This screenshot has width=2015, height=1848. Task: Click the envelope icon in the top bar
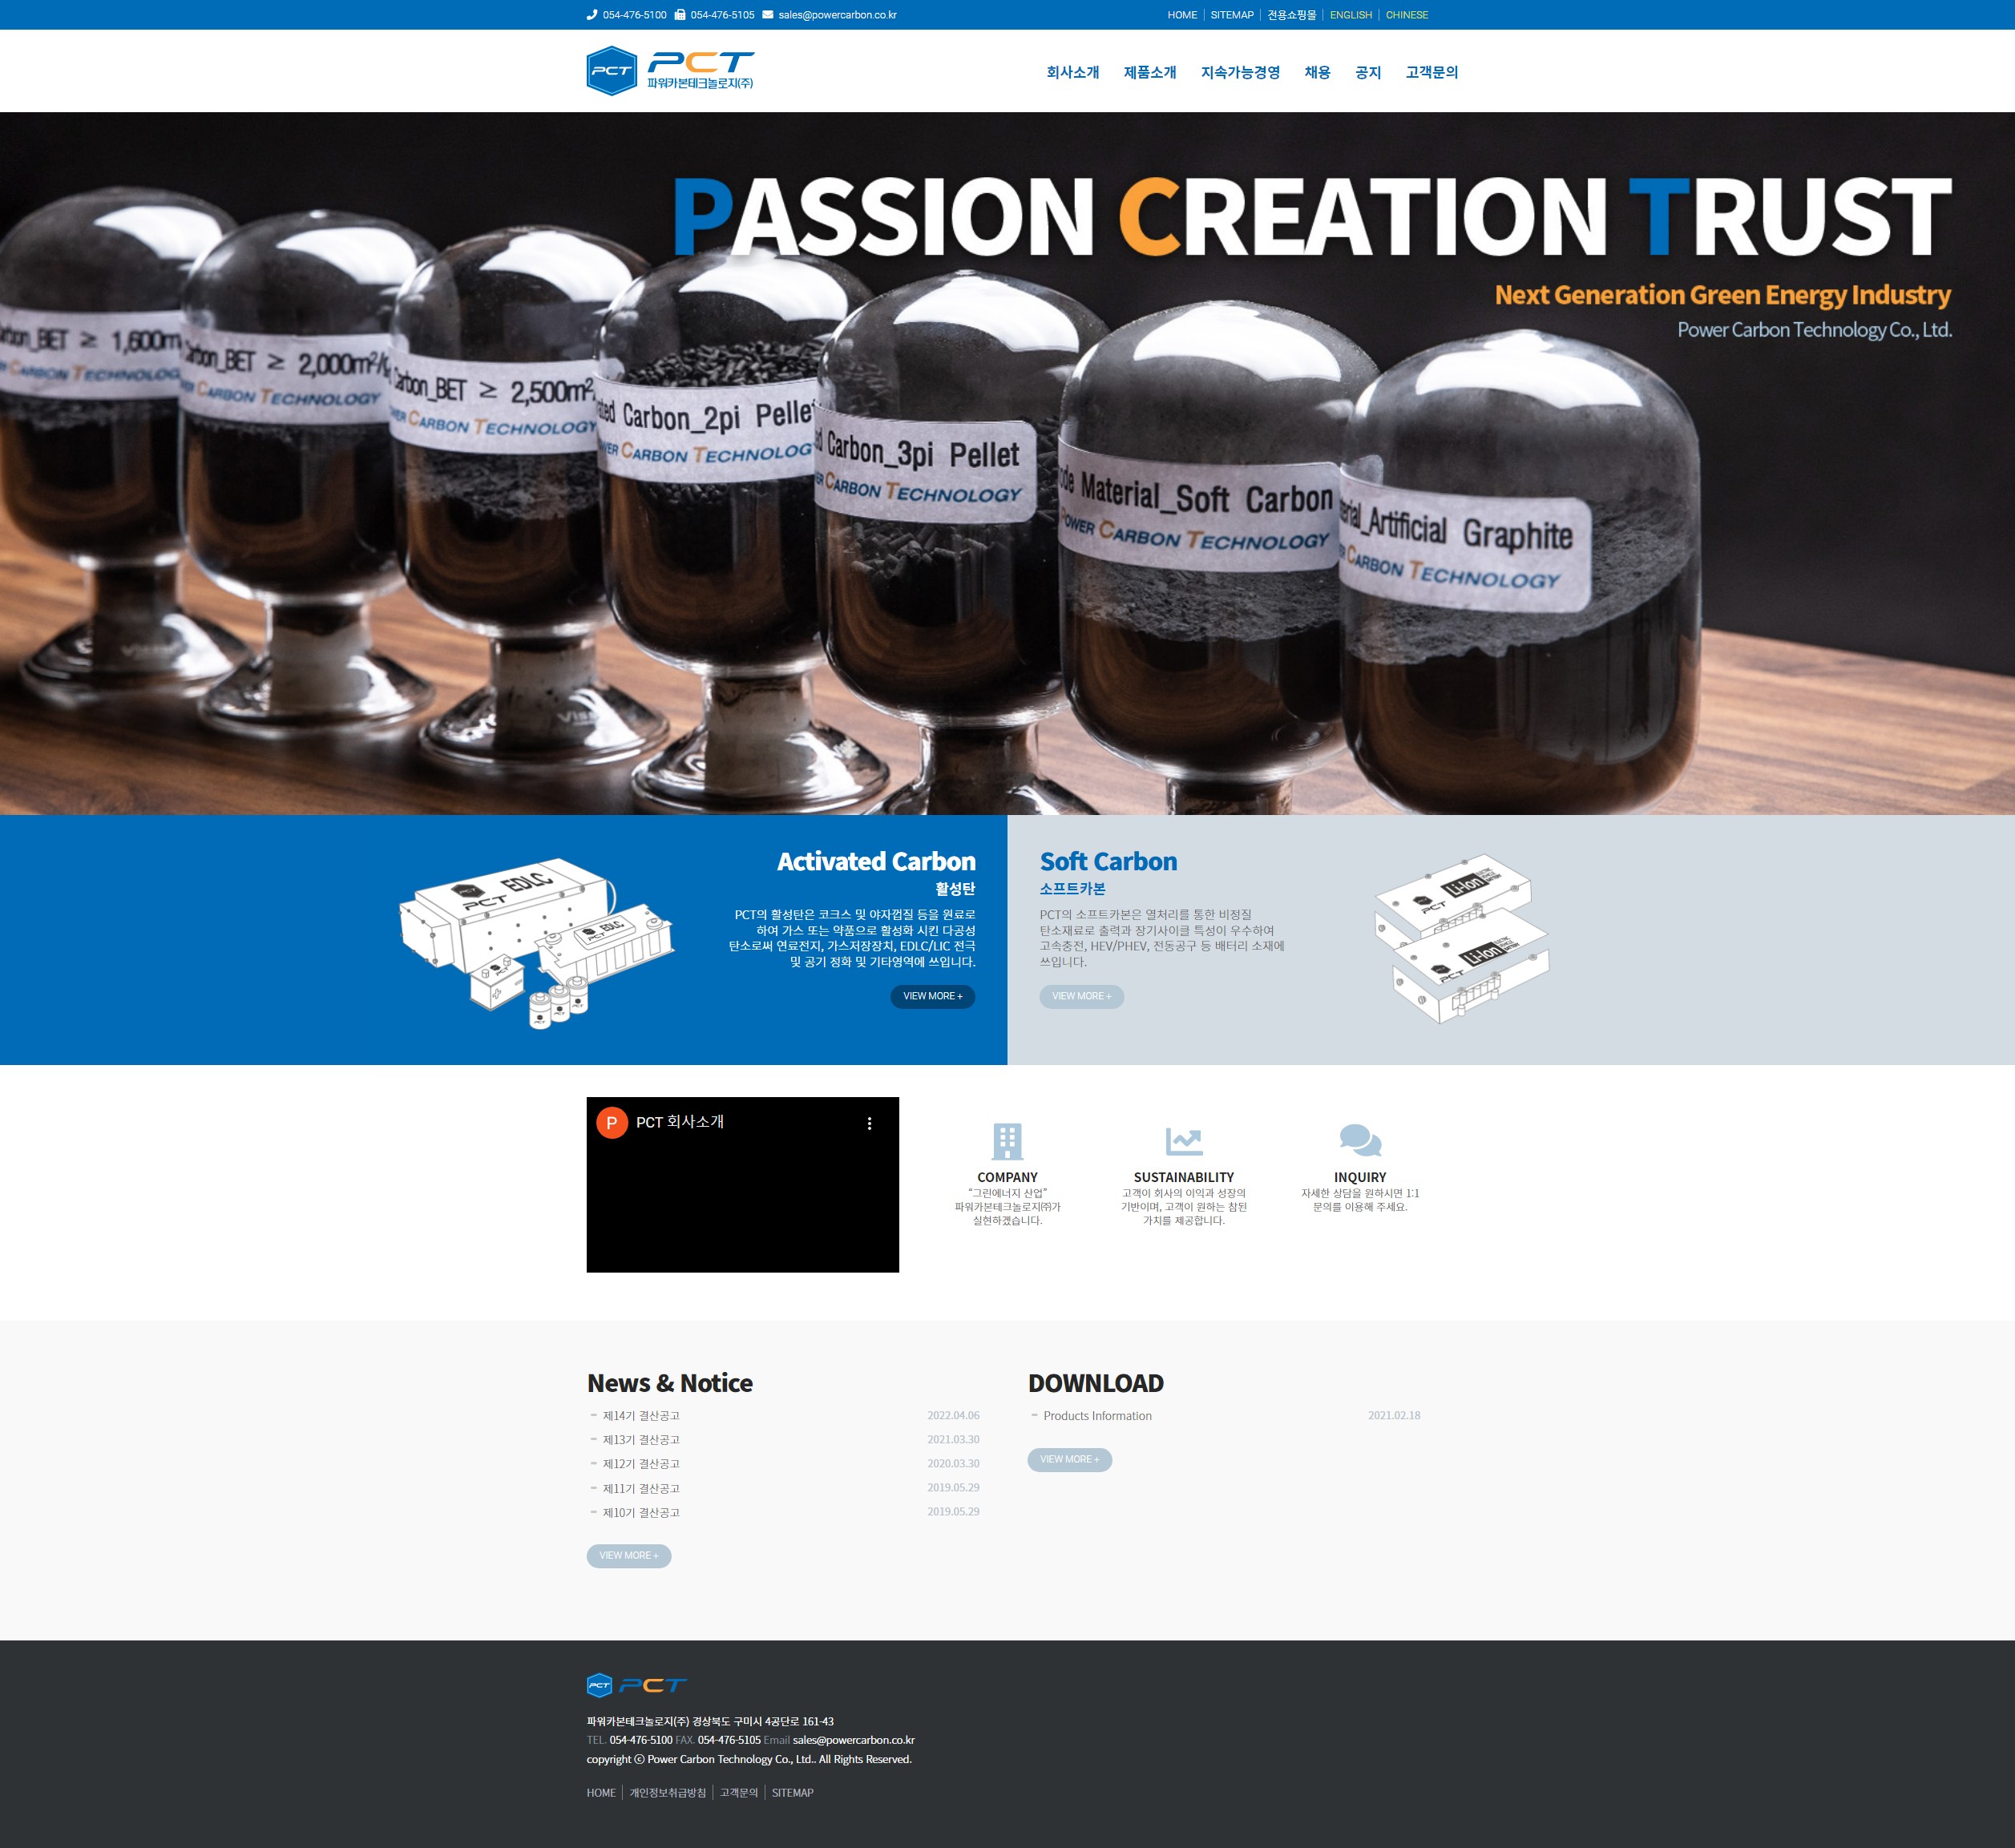pyautogui.click(x=768, y=15)
